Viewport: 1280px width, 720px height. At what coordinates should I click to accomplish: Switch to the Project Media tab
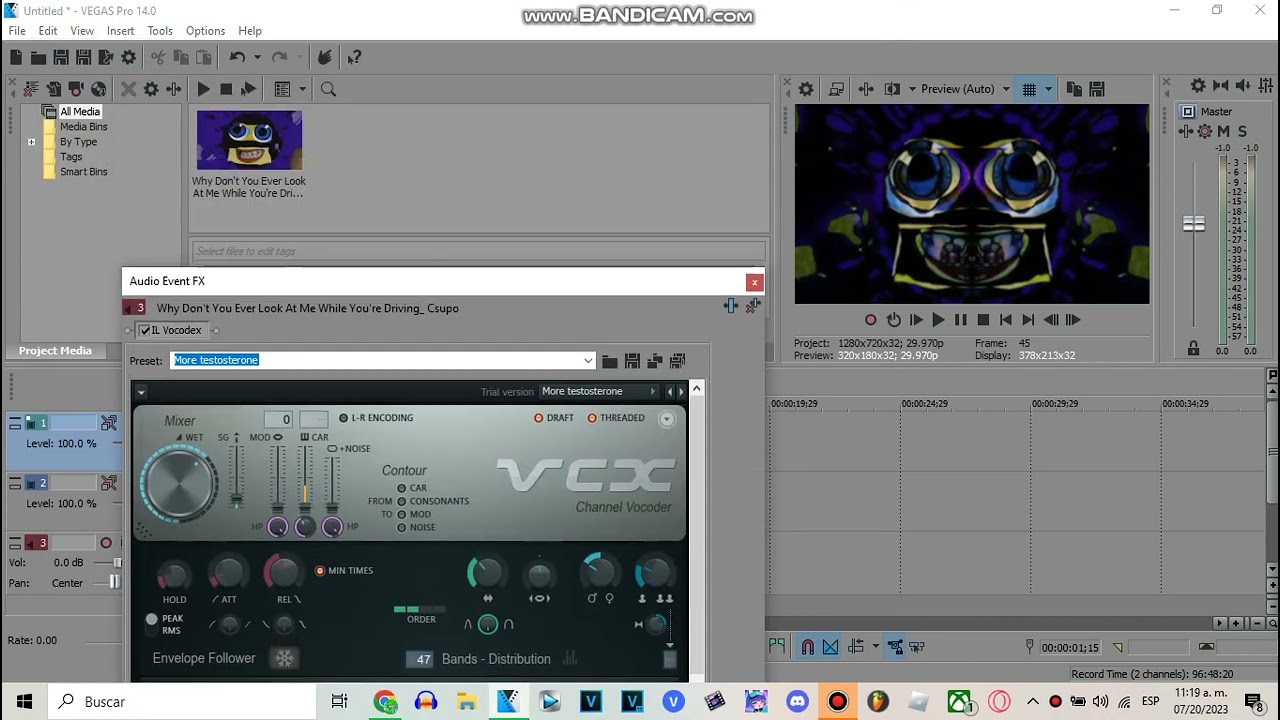55,351
